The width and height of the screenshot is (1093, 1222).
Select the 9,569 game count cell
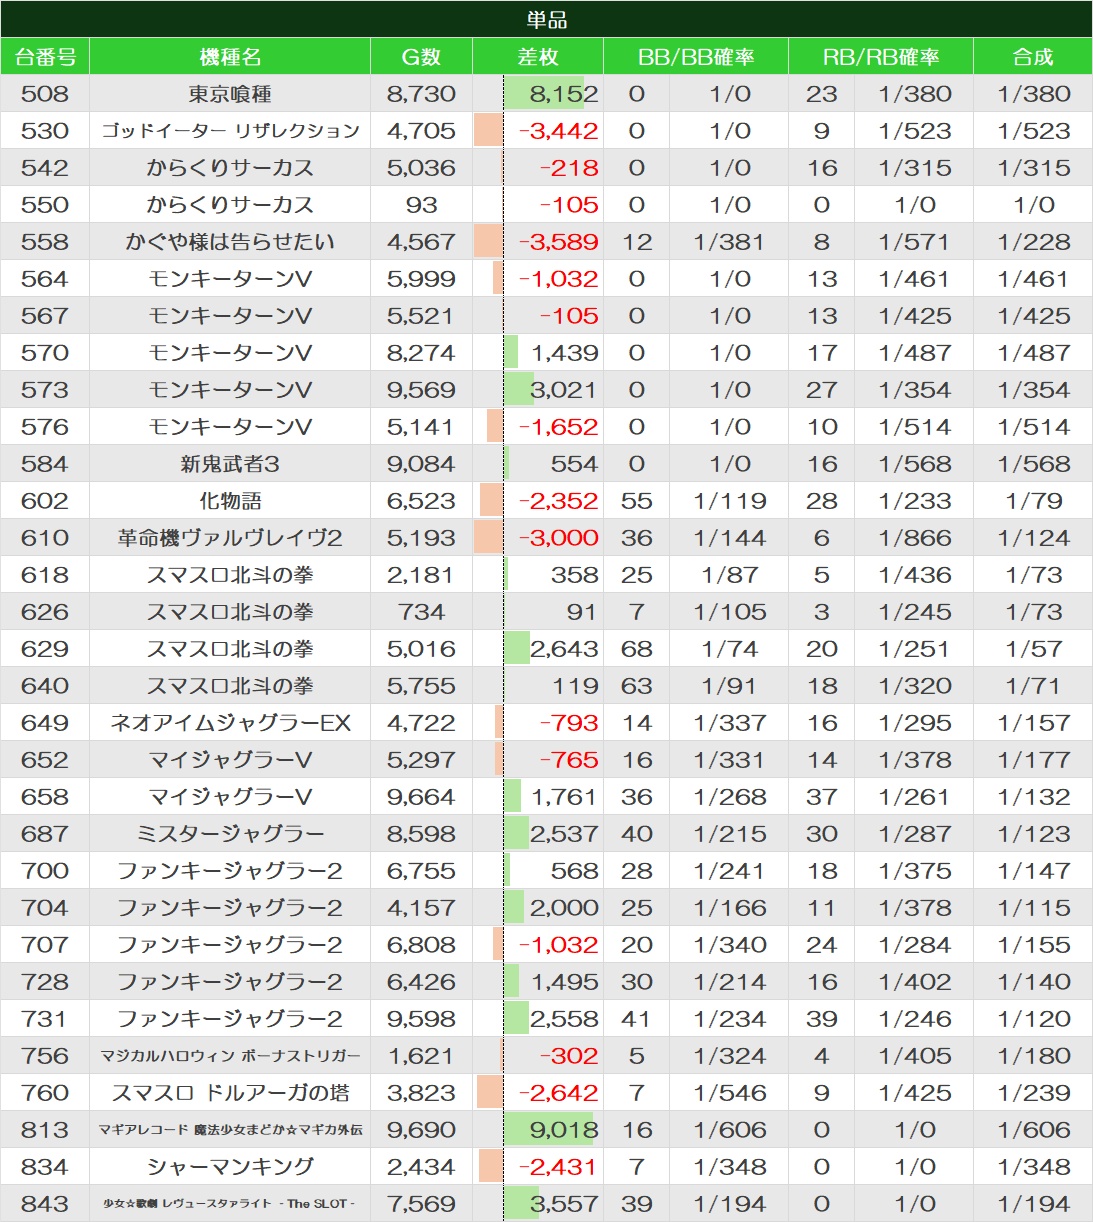pyautogui.click(x=421, y=390)
